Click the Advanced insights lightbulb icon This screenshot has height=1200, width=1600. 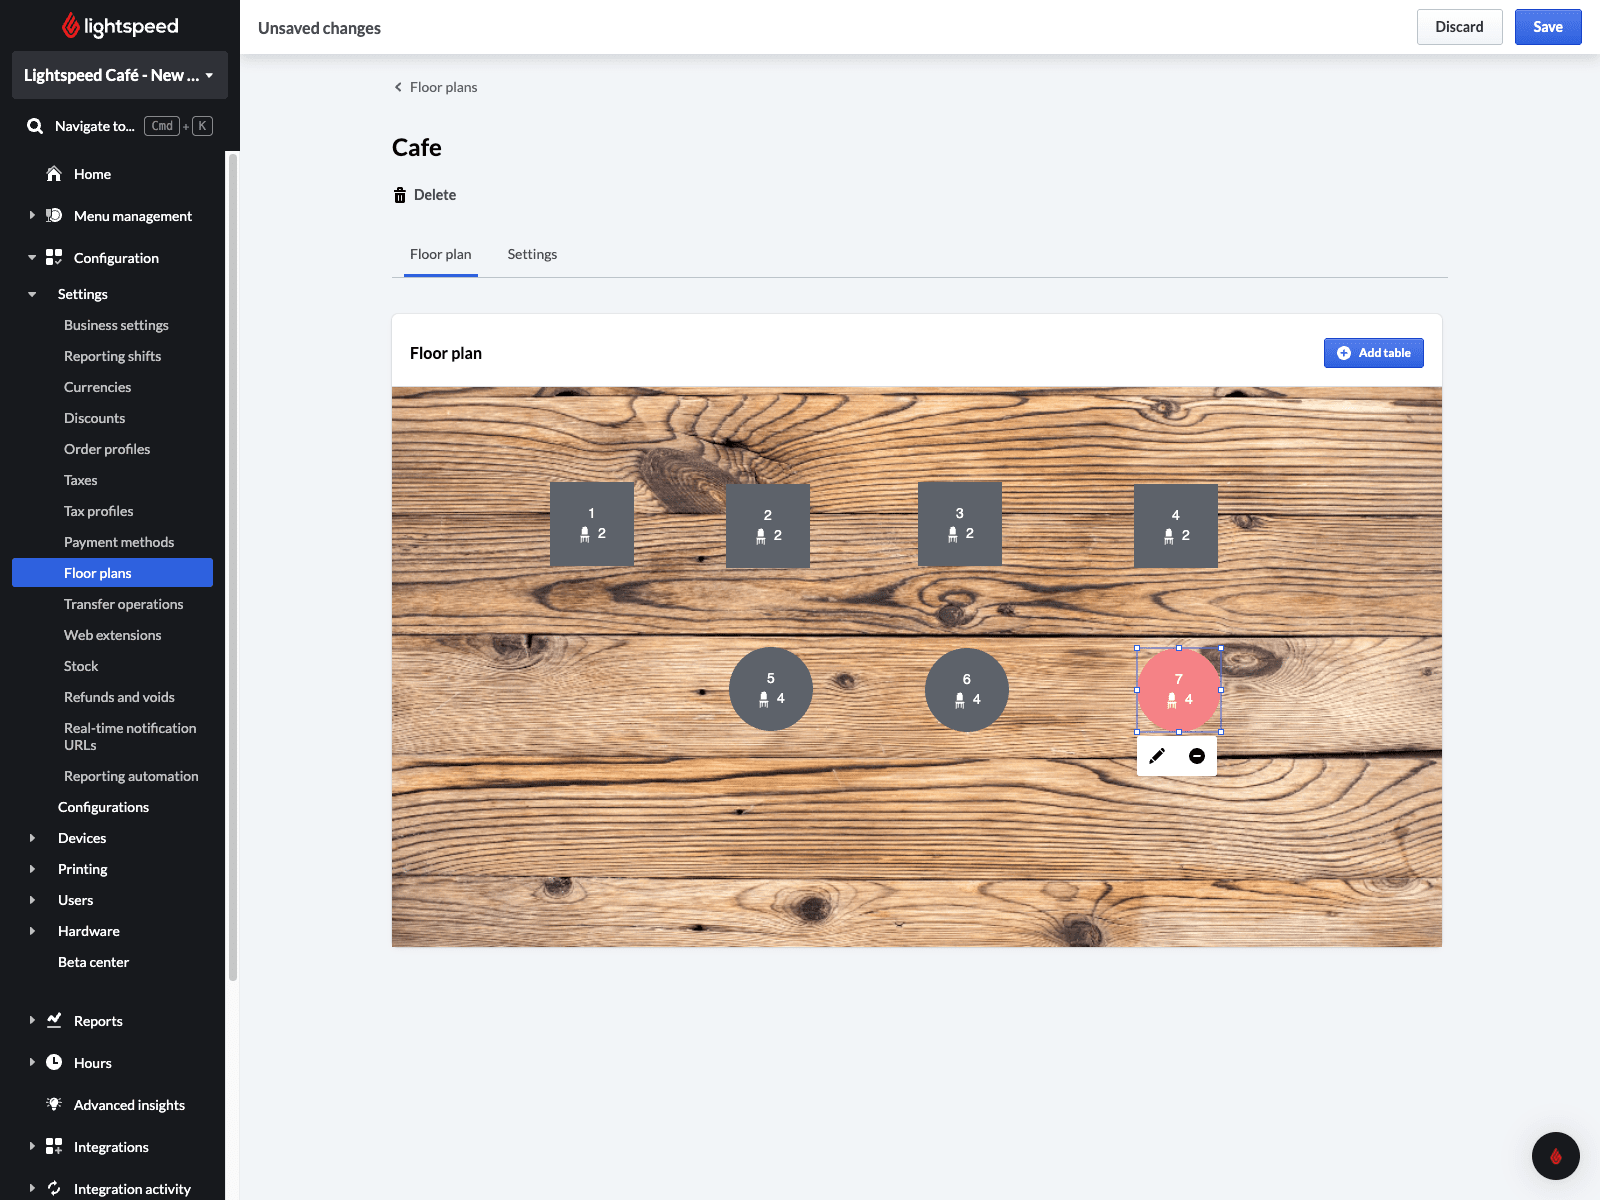[x=54, y=1104]
